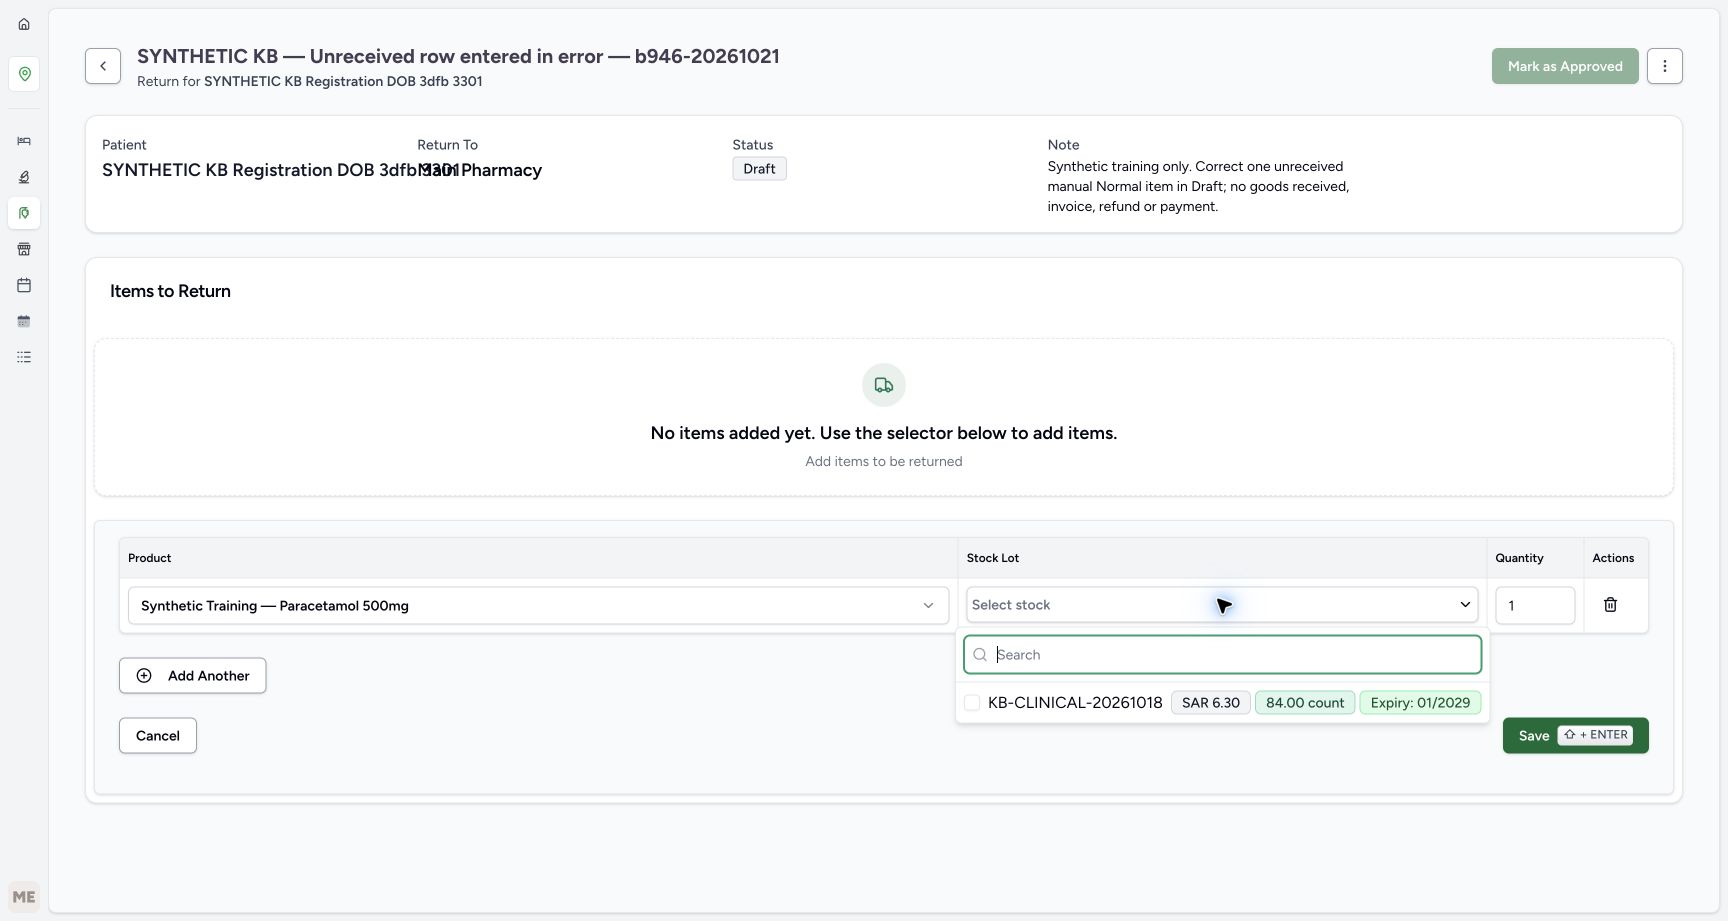Click the page title "Unreceived row entered in error"

pyautogui.click(x=456, y=56)
